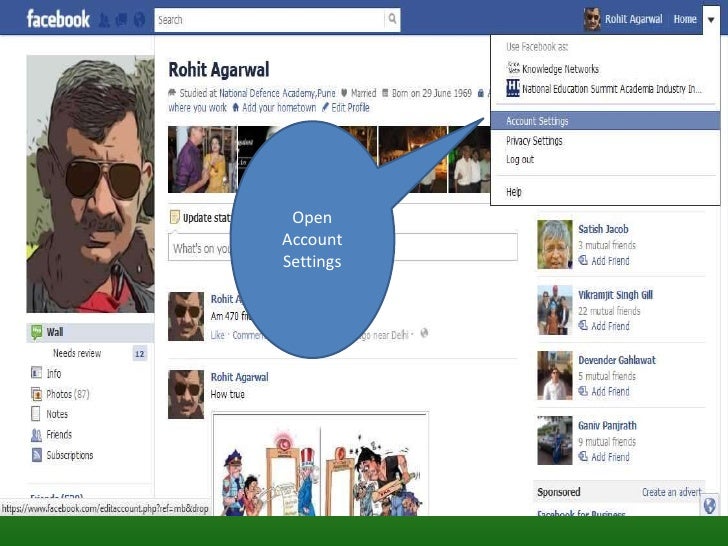This screenshot has width=728, height=546.
Task: Click the Notes page icon
Action: click(36, 413)
